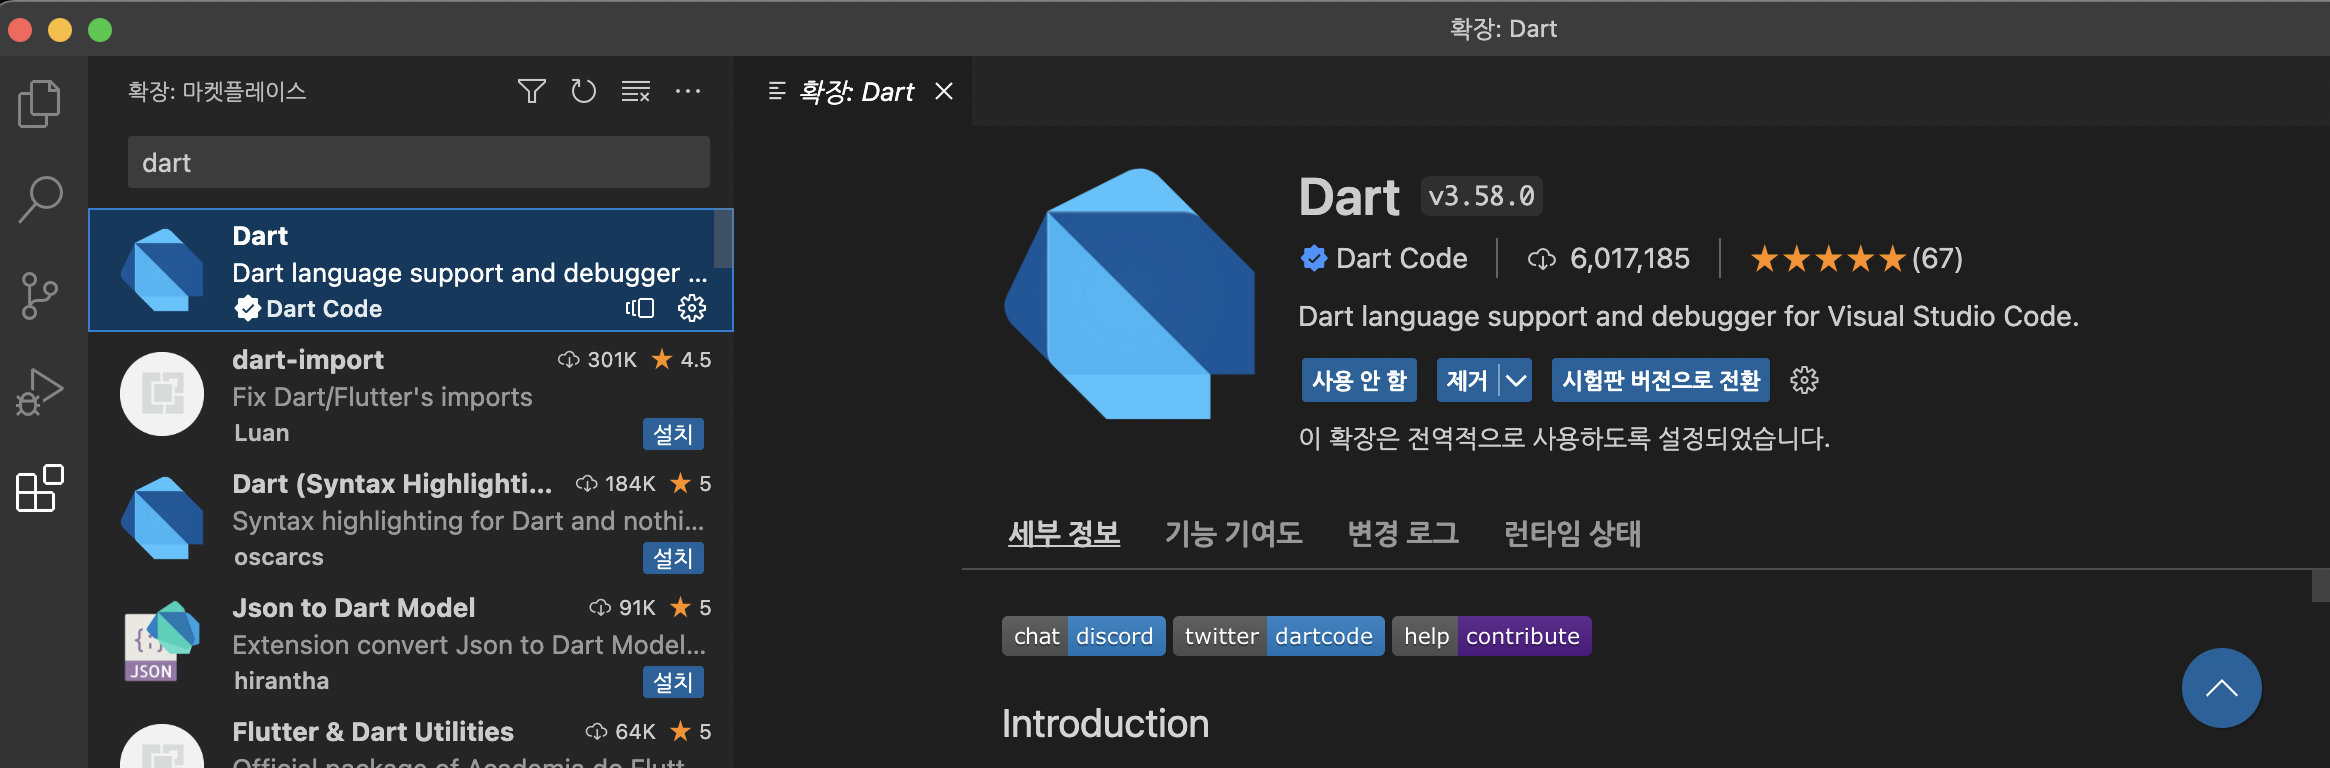Viewport: 2330px width, 768px height.
Task: Open the Explorer view in activity bar
Action: tap(40, 103)
